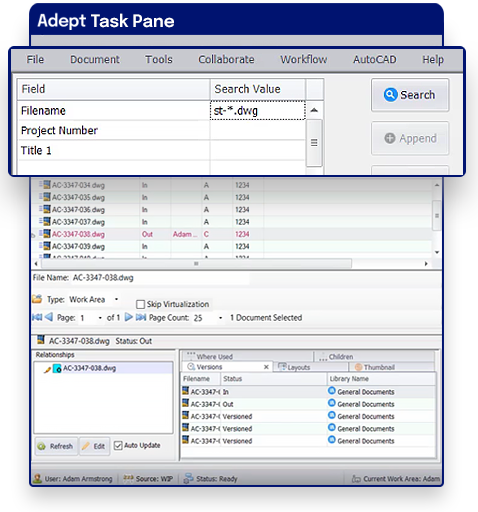Image resolution: width=478 pixels, height=512 pixels.
Task: Click the Title 1 search value cell
Action: [x=258, y=150]
